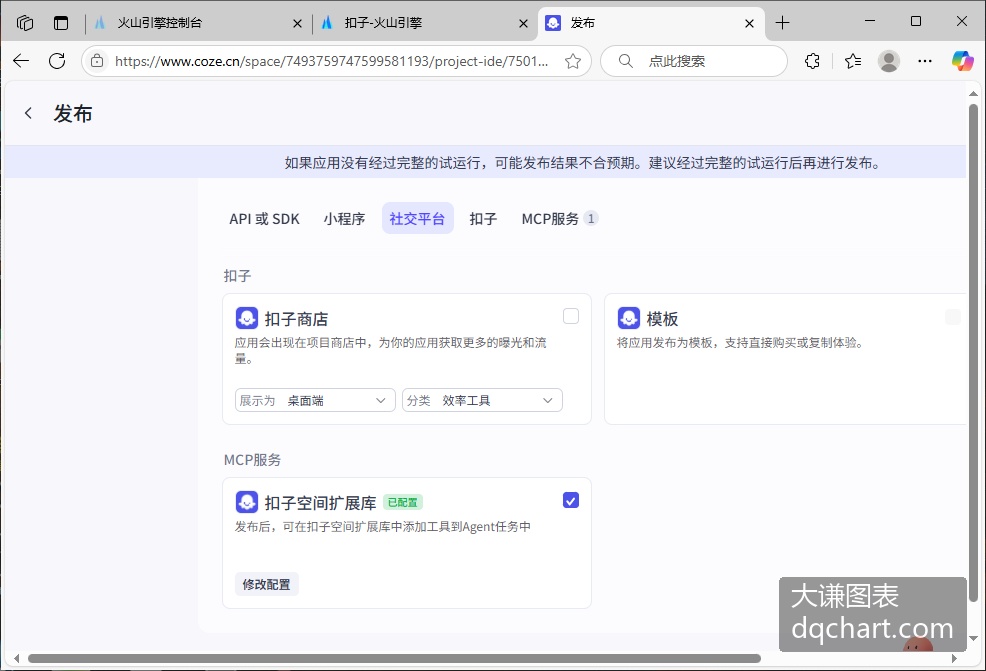Screen dimensions: 986x671
Task: Select the 社交平台 tab
Action: pos(418,219)
